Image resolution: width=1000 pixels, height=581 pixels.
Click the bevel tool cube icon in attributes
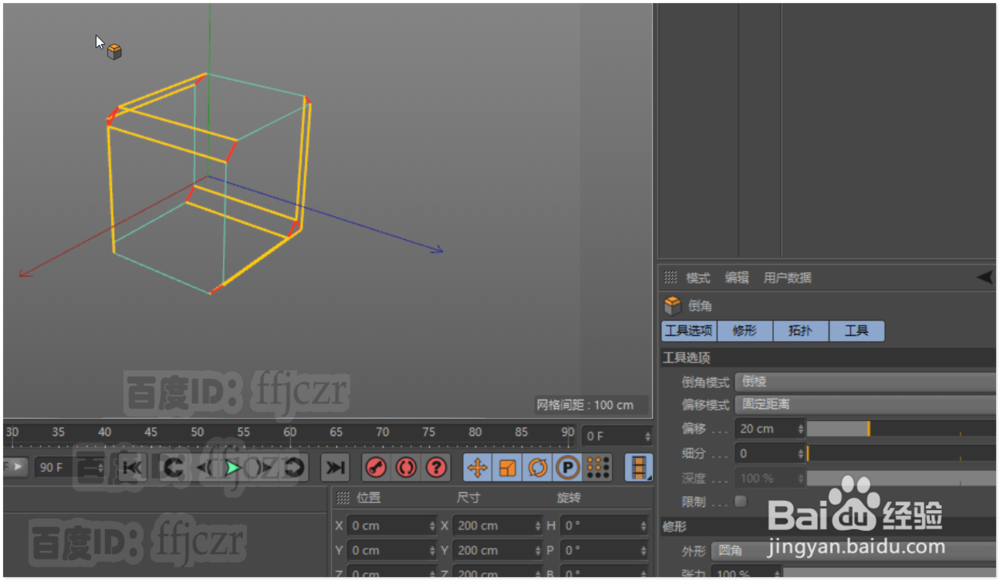coord(673,305)
